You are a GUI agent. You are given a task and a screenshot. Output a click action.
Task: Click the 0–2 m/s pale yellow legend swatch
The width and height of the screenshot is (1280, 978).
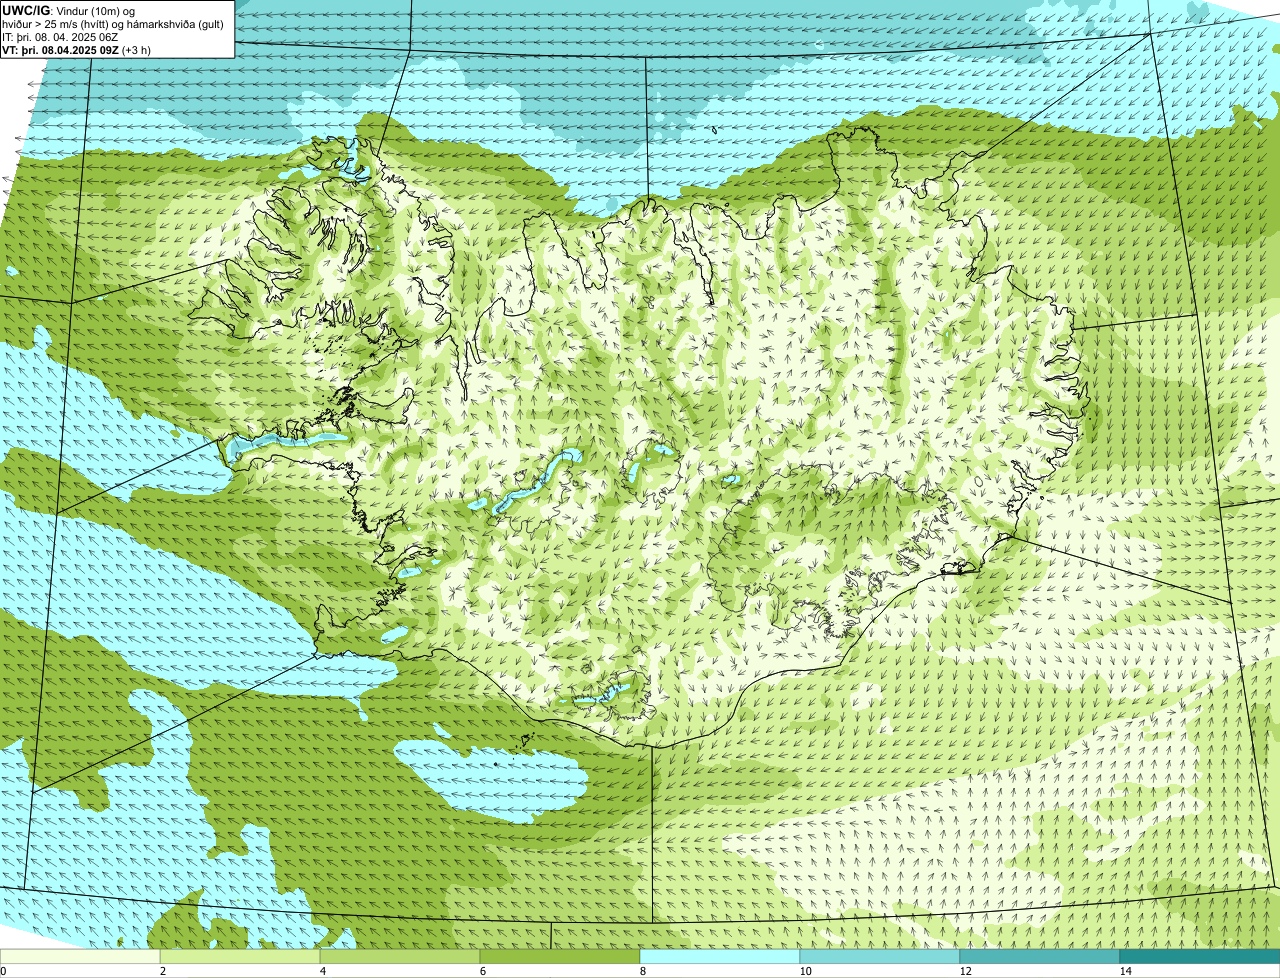coord(80,956)
